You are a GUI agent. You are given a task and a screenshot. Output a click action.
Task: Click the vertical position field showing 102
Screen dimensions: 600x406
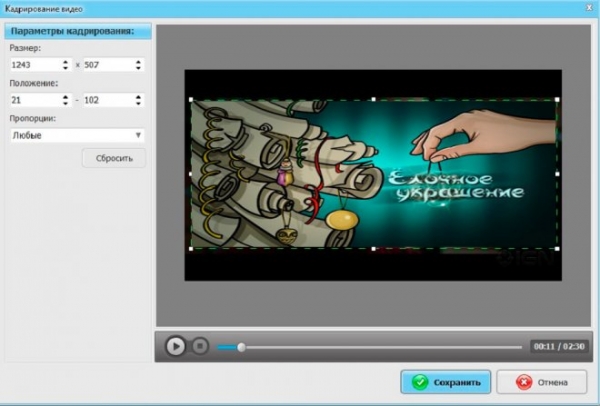tap(107, 100)
